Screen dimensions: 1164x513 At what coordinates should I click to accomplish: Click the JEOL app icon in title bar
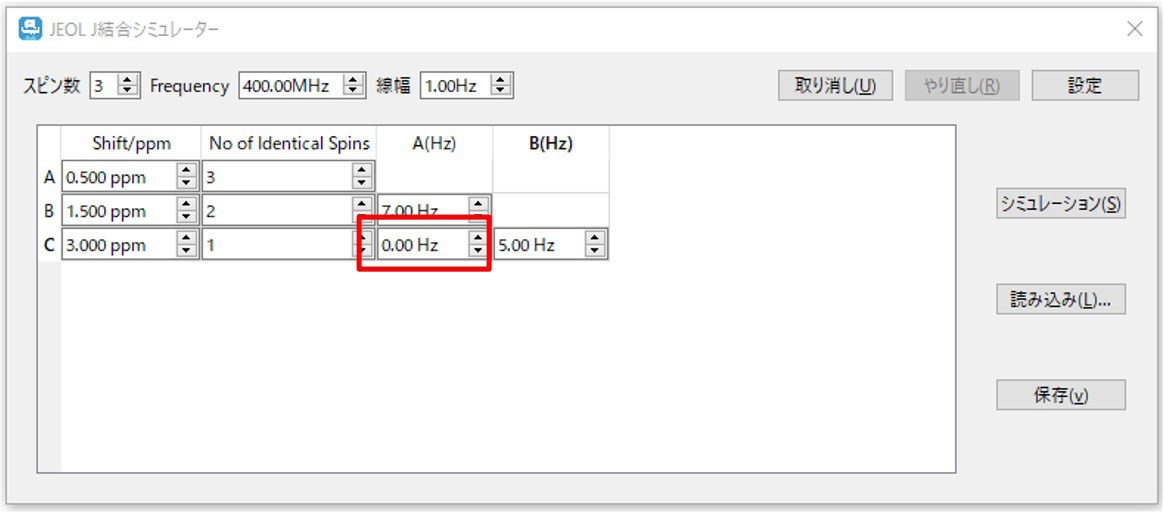click(31, 28)
